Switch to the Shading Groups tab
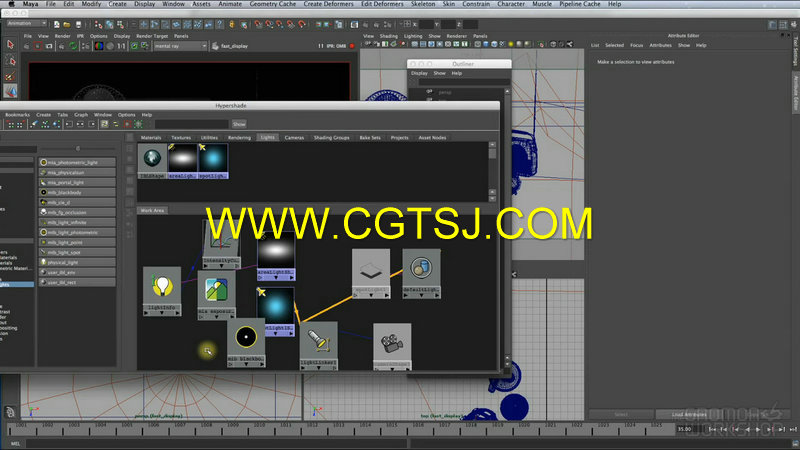The width and height of the screenshot is (800, 450). pyautogui.click(x=332, y=138)
